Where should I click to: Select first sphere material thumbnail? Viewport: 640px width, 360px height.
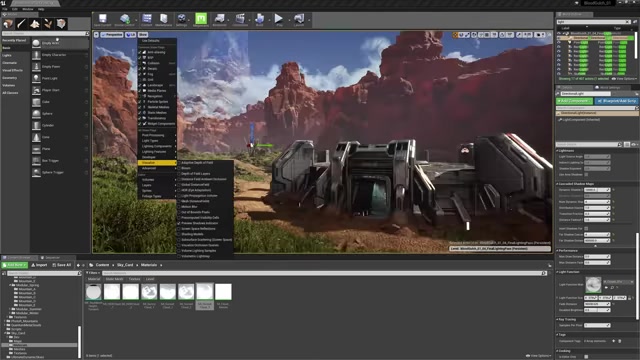pyautogui.click(x=93, y=292)
